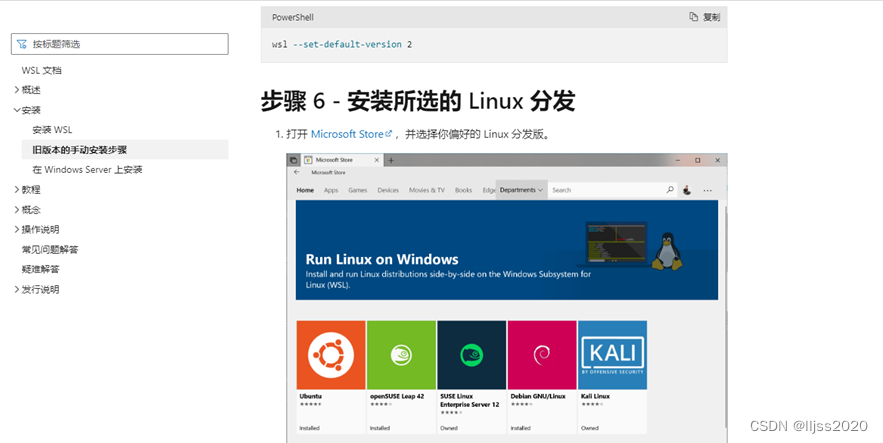Open the WSL 文档 sidebar entry
Image resolution: width=883 pixels, height=443 pixels.
point(42,70)
